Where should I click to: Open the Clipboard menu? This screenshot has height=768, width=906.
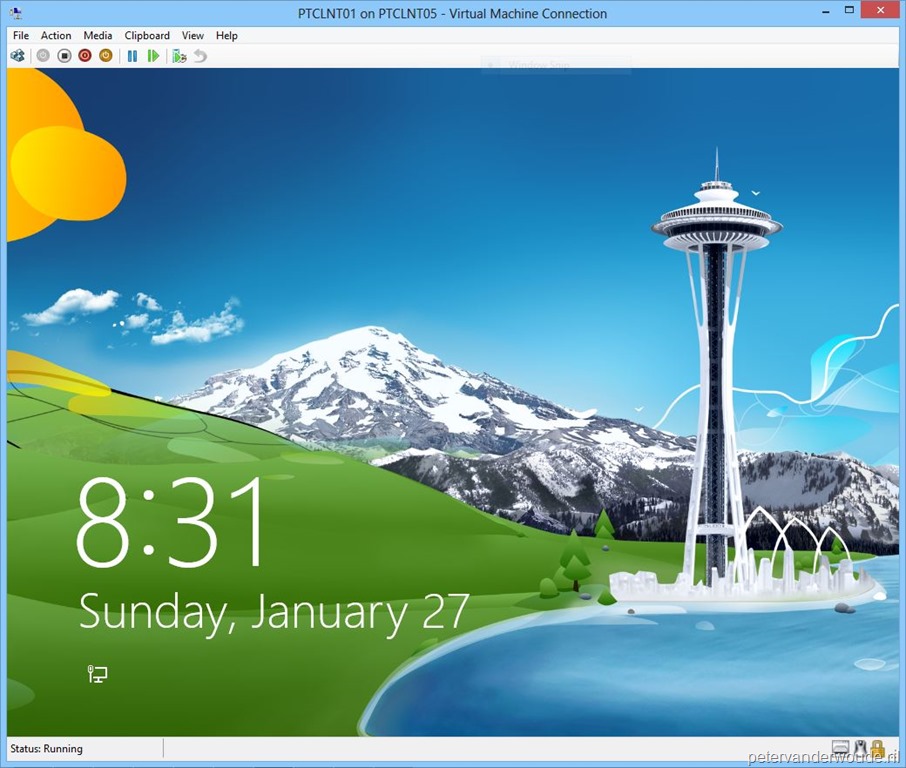[146, 35]
